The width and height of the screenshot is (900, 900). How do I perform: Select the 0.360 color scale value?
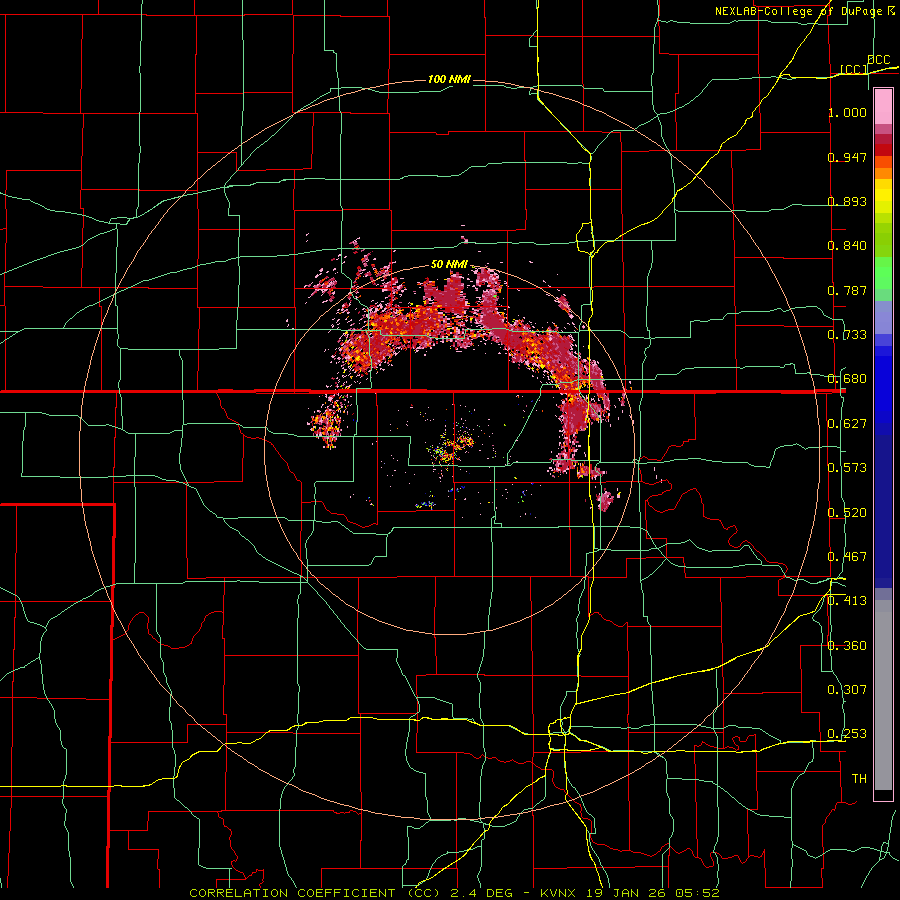click(x=847, y=646)
